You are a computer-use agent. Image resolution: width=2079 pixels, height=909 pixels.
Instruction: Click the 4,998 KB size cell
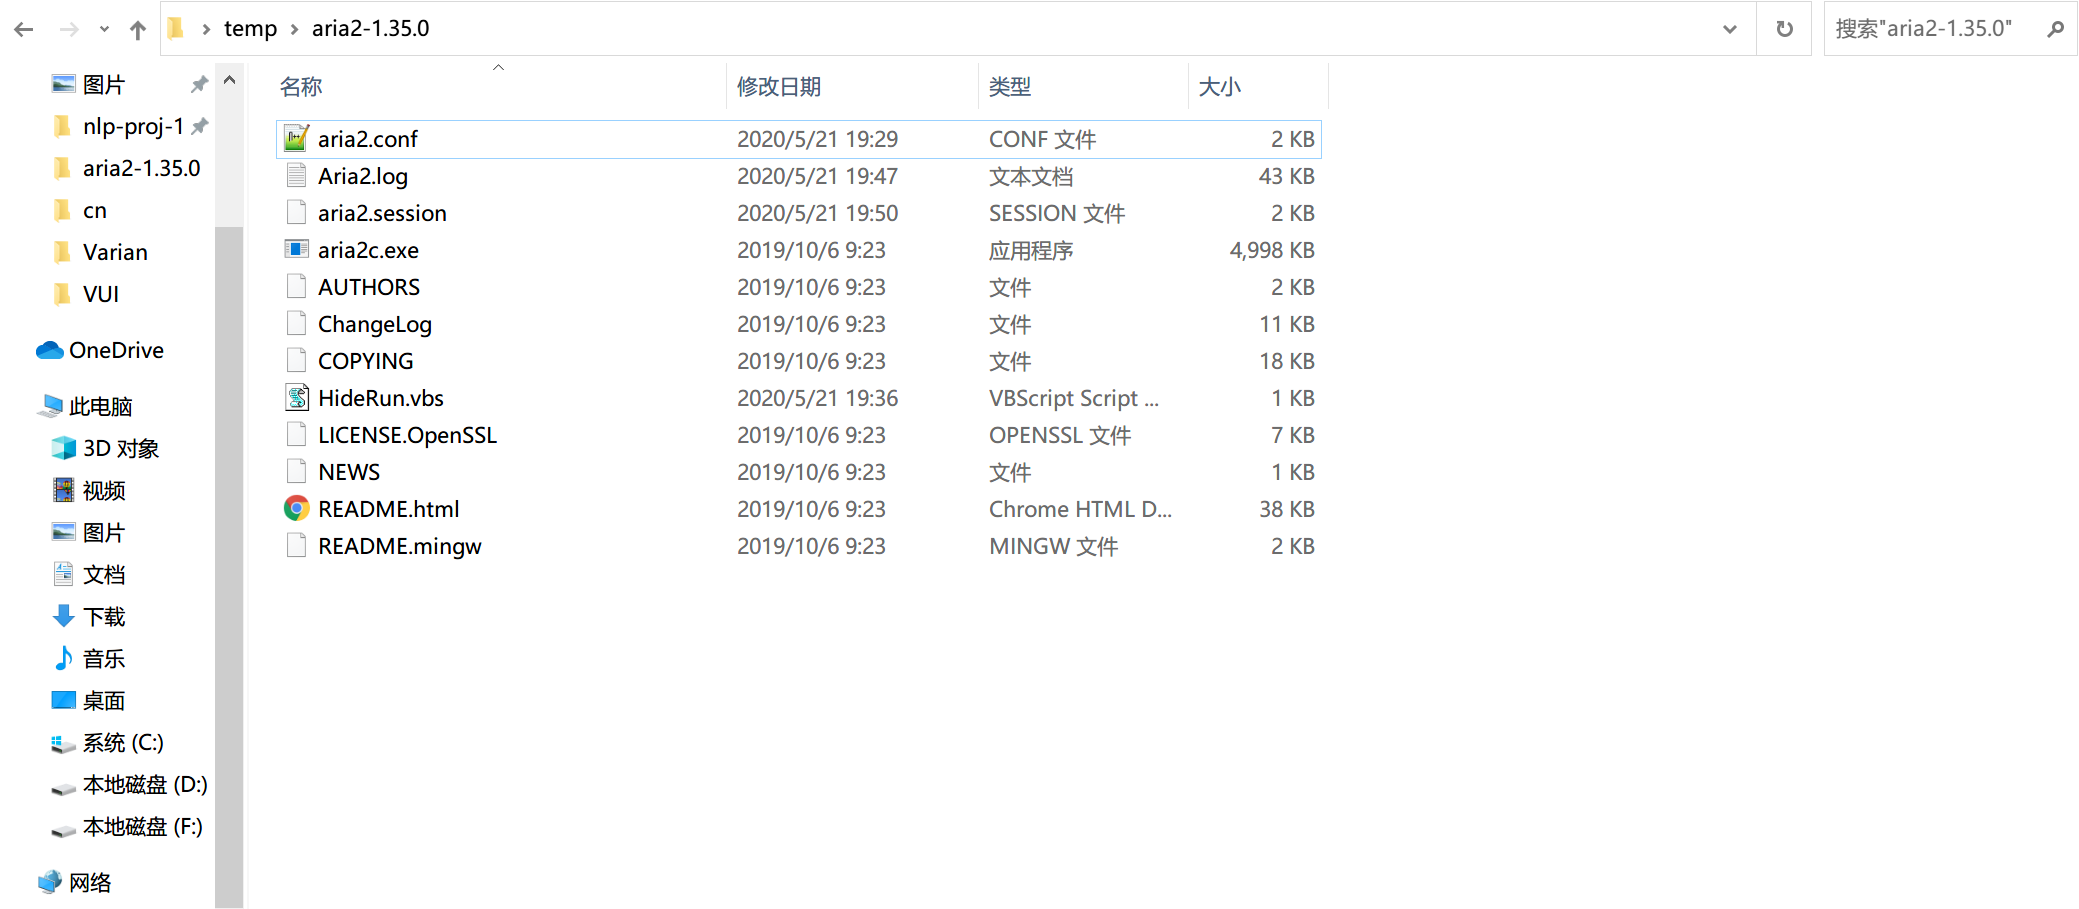pyautogui.click(x=1272, y=250)
